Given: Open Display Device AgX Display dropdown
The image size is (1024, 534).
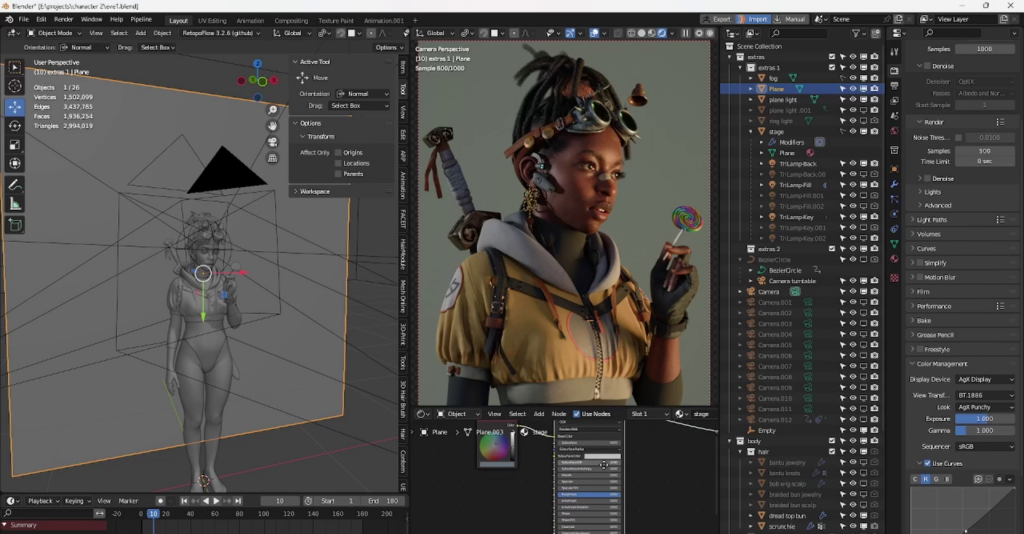Looking at the screenshot, I should click(985, 379).
